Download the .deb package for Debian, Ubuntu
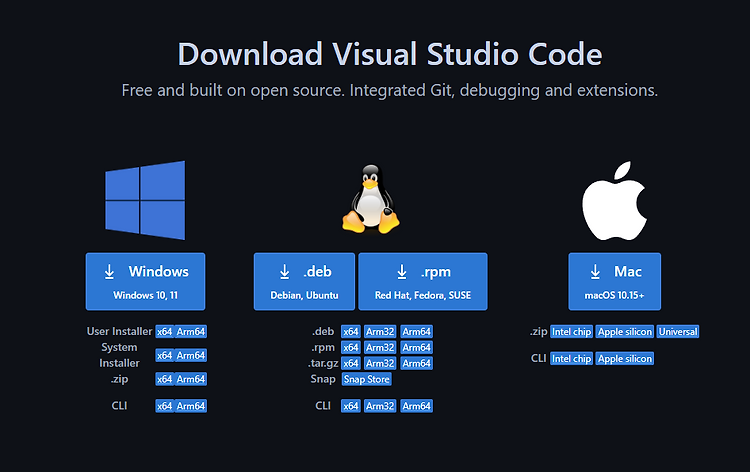 (304, 282)
